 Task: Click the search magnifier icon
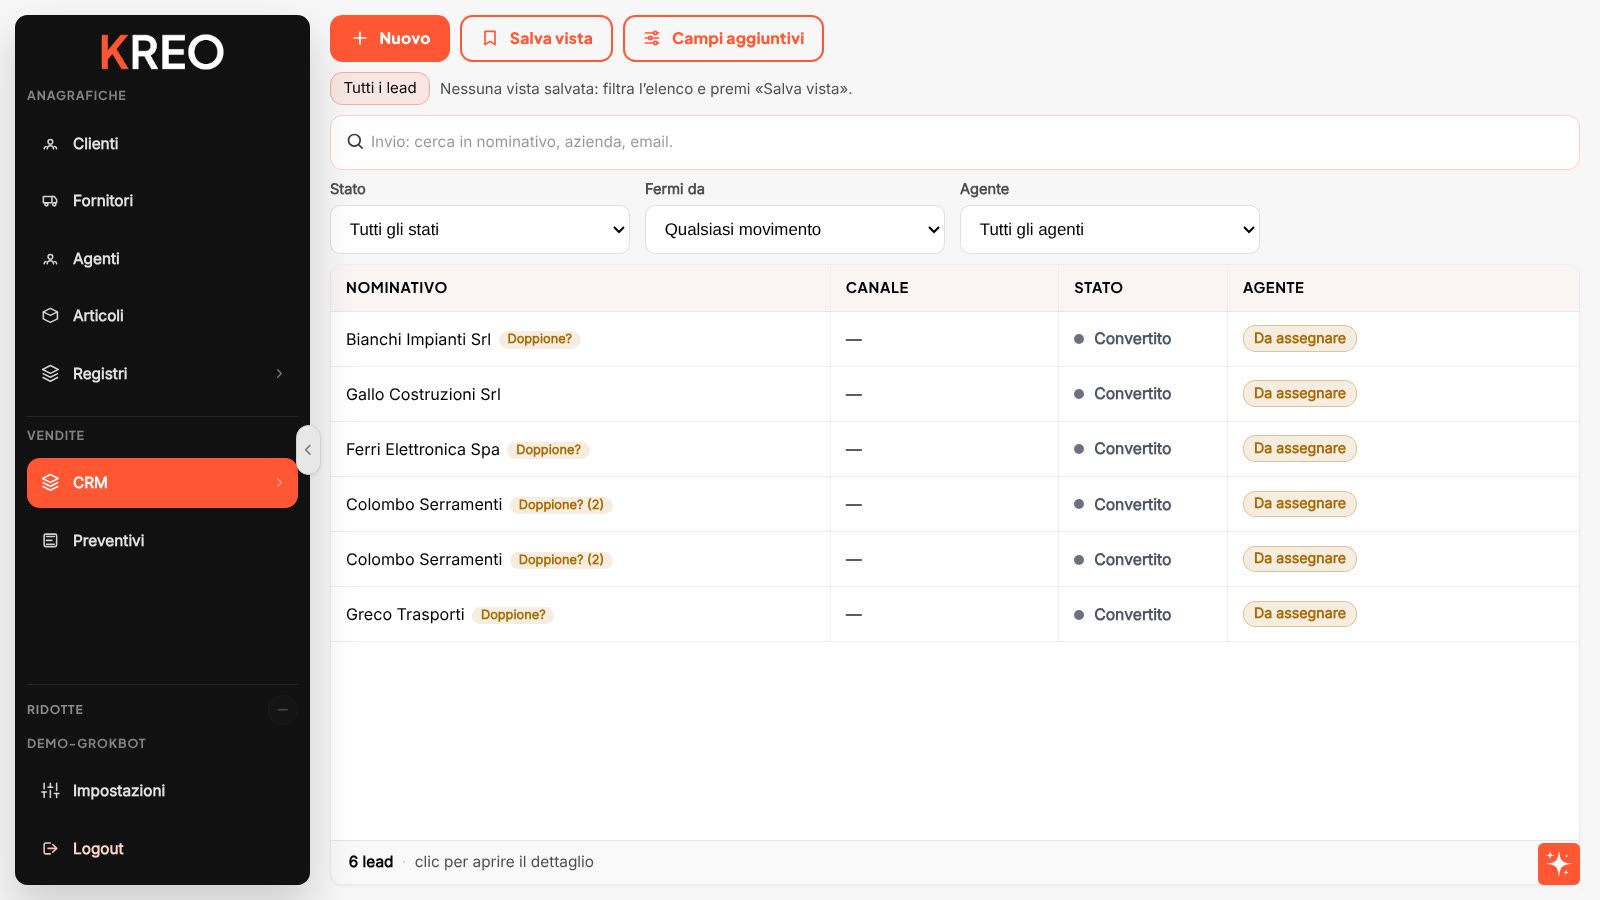pyautogui.click(x=355, y=142)
